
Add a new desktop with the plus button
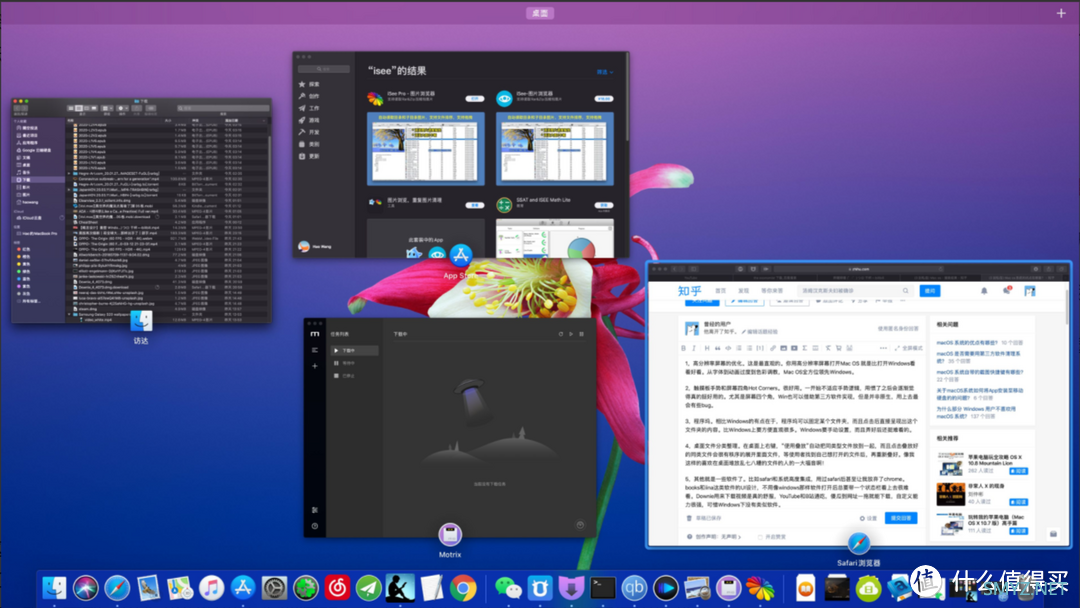coord(1061,13)
